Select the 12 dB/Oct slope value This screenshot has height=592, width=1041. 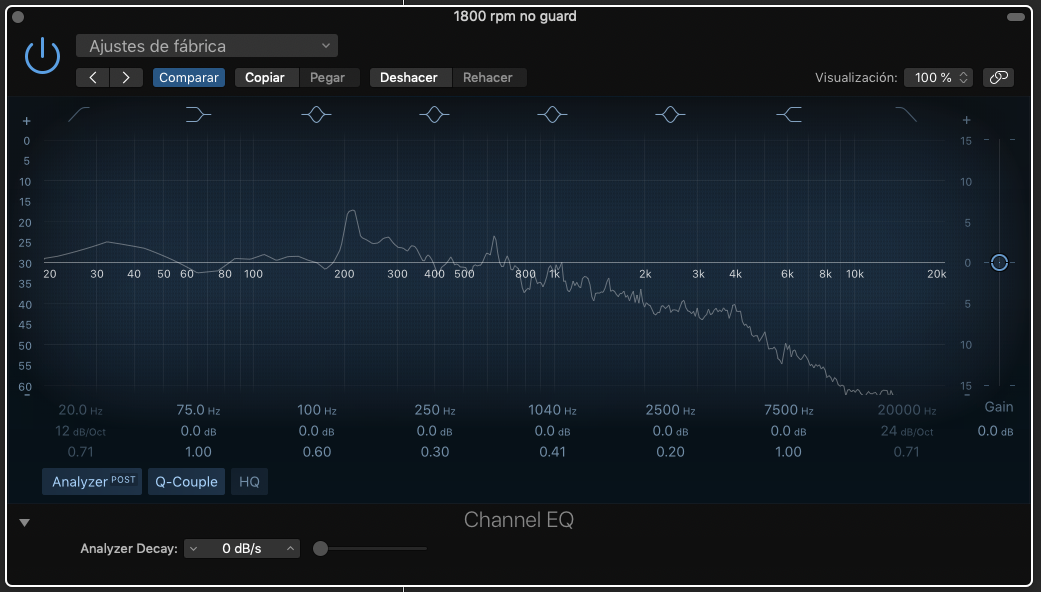point(80,431)
